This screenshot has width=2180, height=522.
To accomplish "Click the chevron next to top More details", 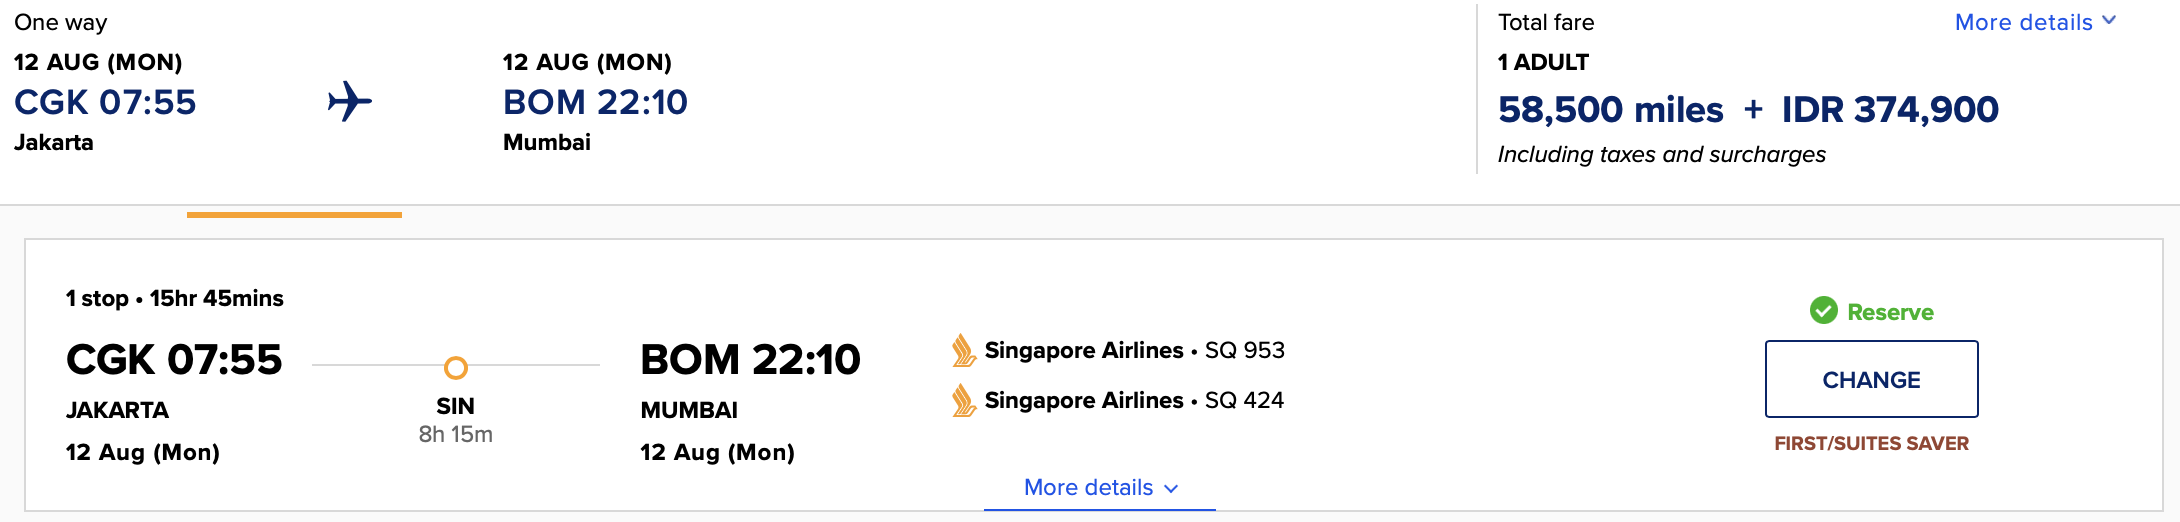I will [2109, 21].
